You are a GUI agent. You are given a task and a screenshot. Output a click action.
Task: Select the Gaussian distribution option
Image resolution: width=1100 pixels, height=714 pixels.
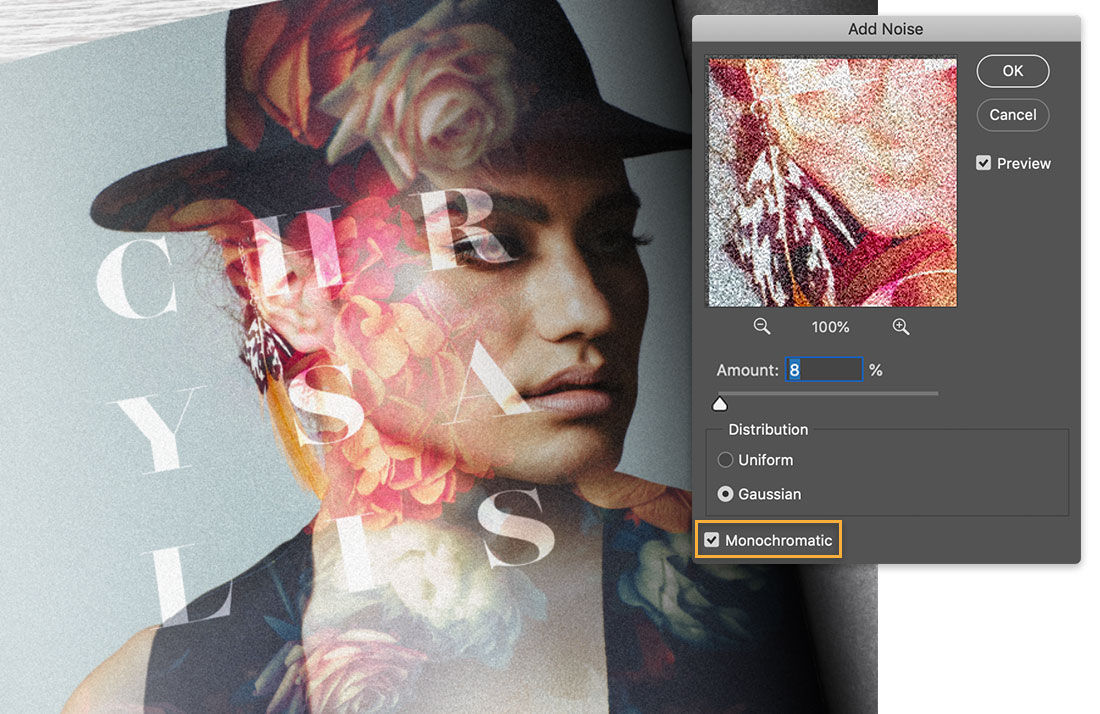(726, 494)
